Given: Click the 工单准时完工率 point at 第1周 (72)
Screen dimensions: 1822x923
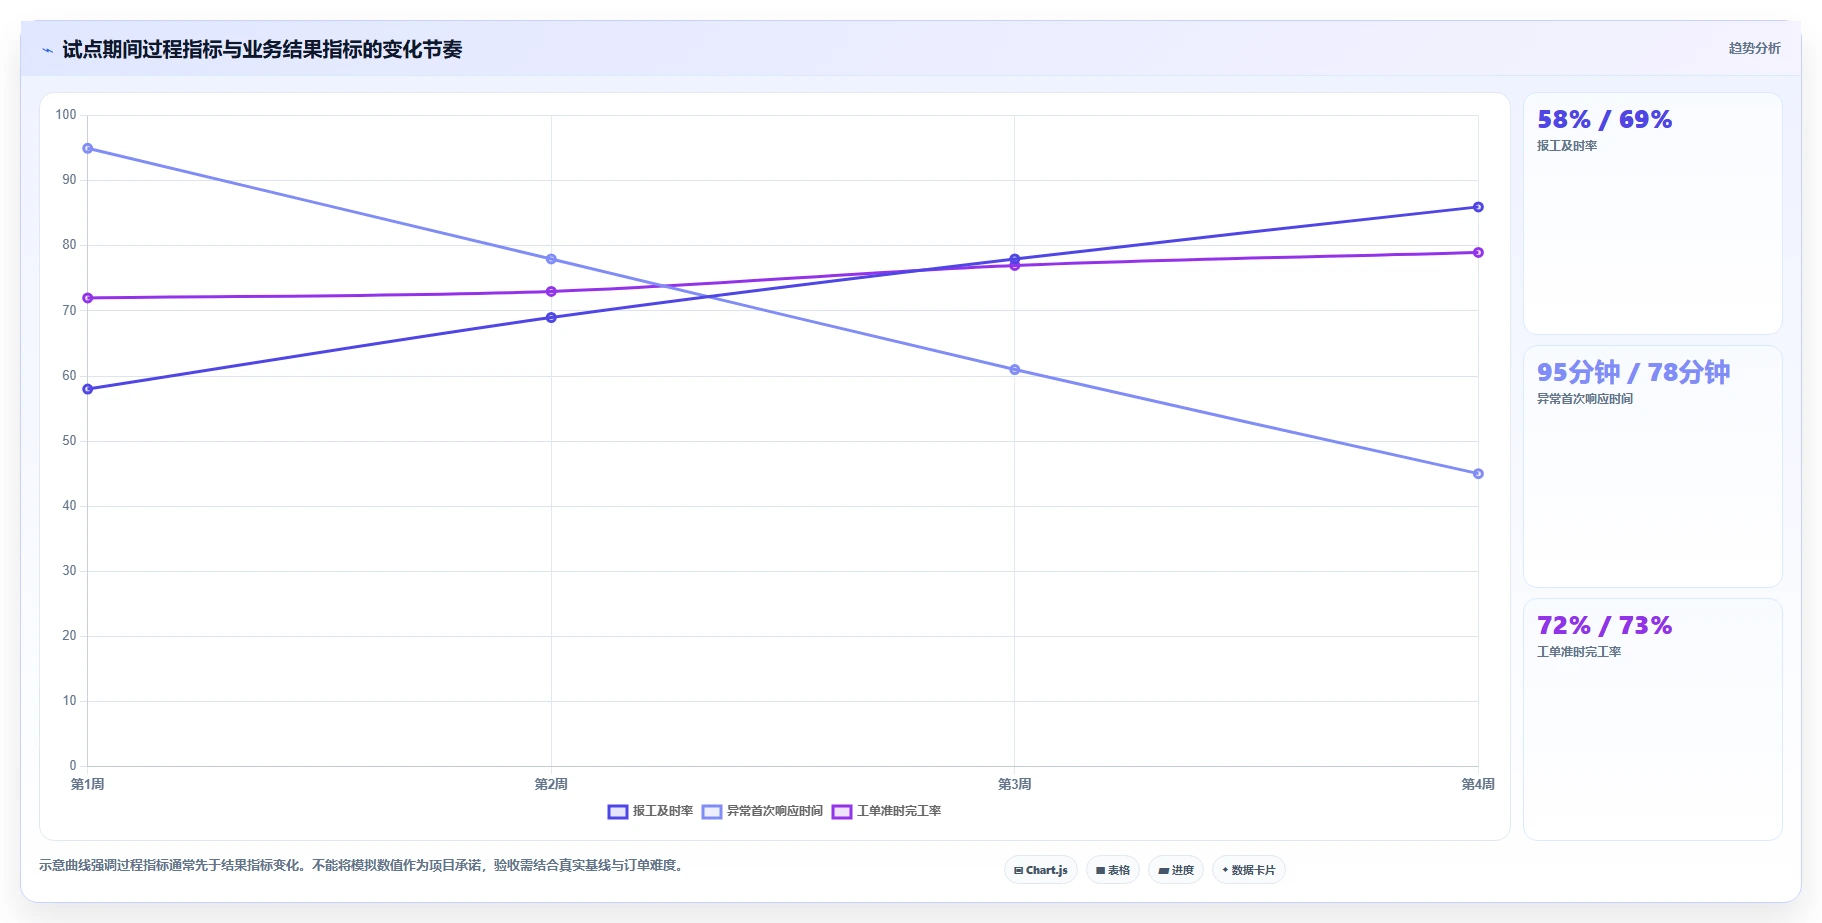Looking at the screenshot, I should click(x=88, y=298).
